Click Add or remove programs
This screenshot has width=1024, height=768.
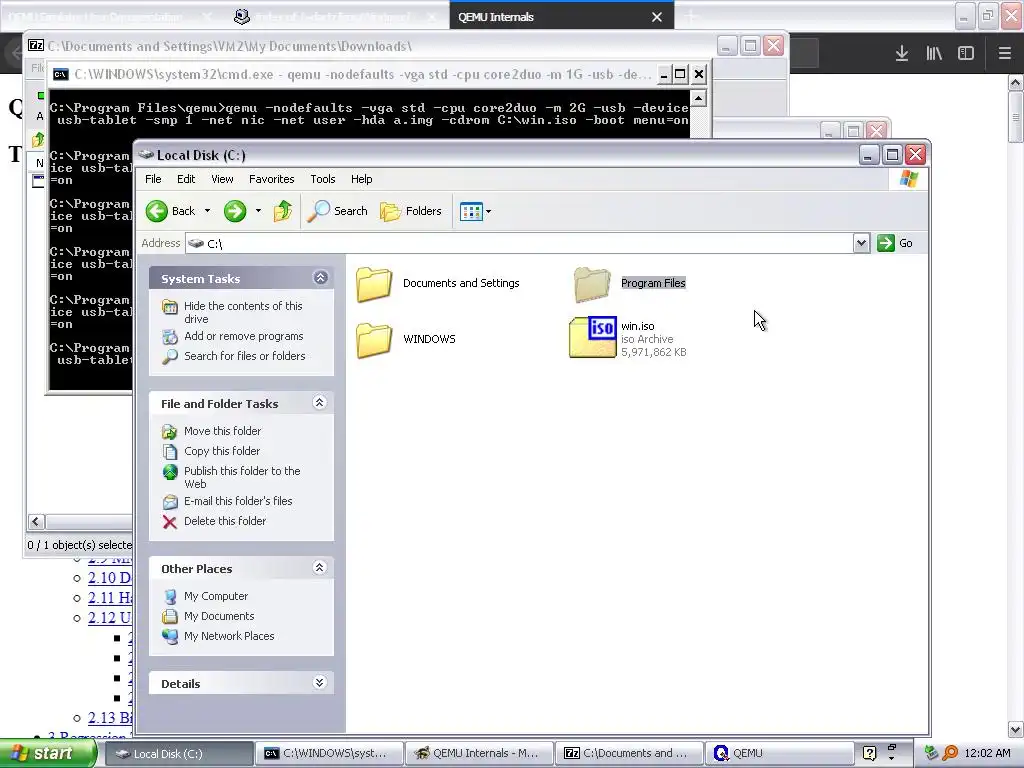tap(244, 336)
